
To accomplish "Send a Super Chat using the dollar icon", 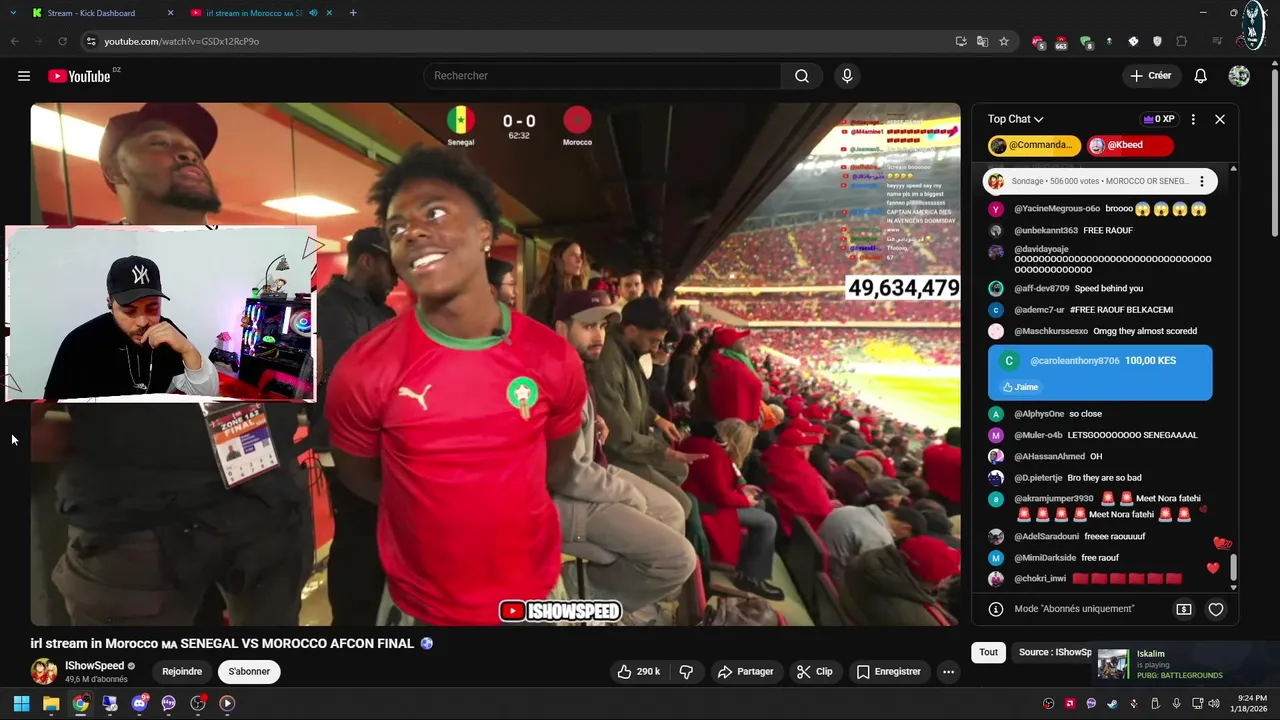I will [1184, 609].
